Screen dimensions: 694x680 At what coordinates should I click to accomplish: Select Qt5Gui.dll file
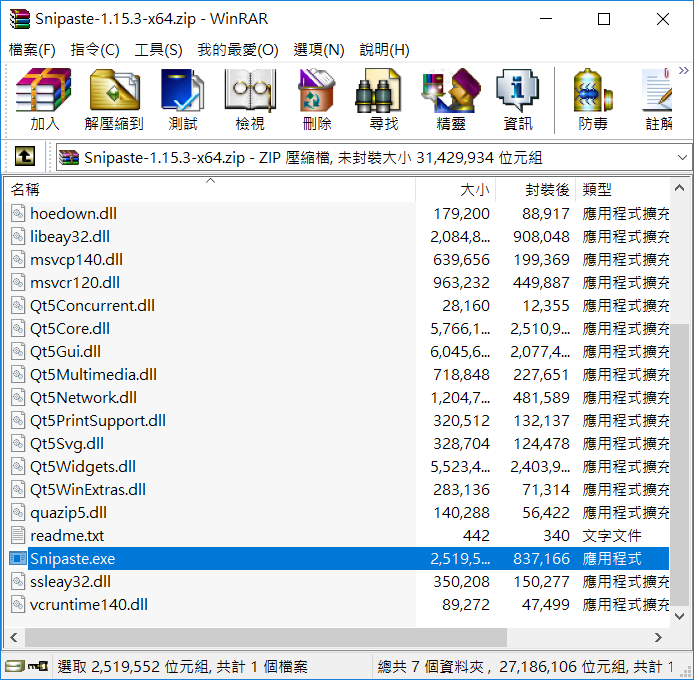pos(65,352)
